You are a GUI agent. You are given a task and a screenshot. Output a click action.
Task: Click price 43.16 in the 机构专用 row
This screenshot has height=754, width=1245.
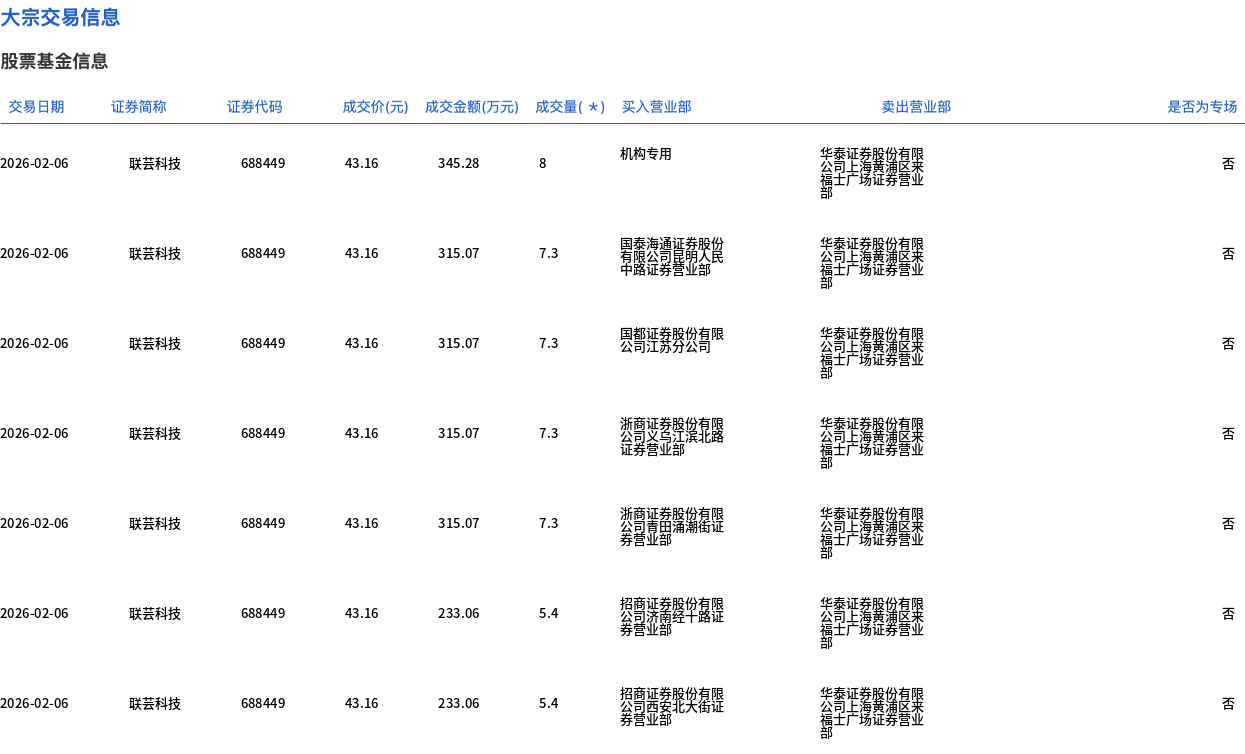(x=362, y=163)
